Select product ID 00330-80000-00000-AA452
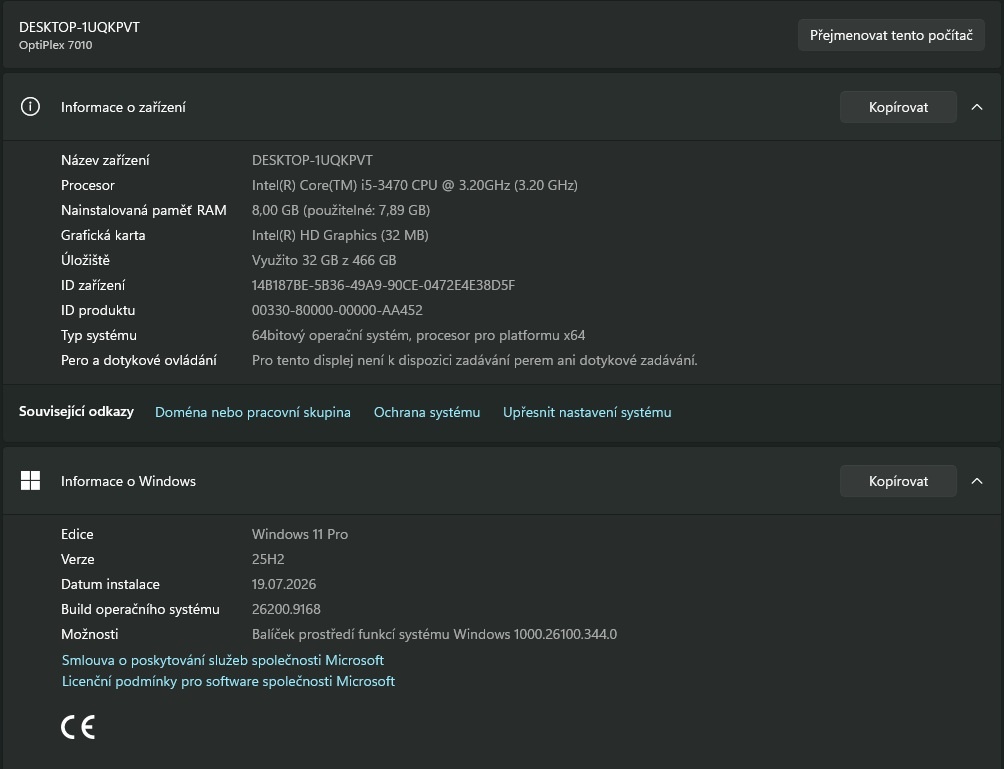This screenshot has width=1008, height=769. click(337, 311)
